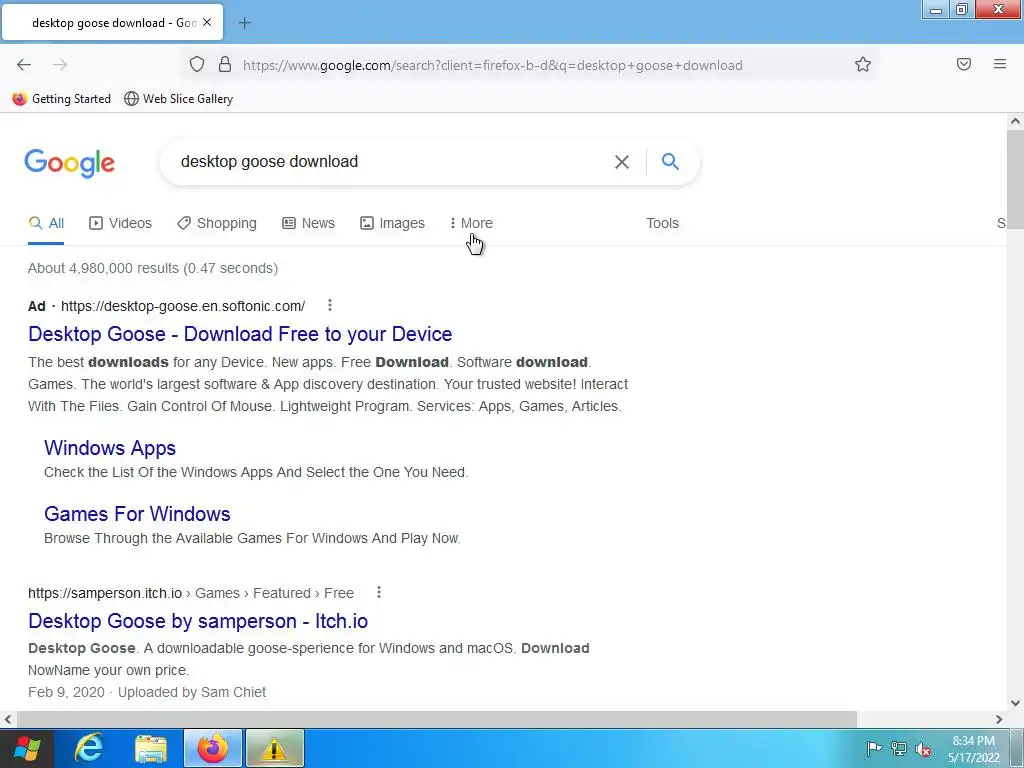This screenshot has height=768, width=1024.
Task: Click the horizontal scrollbar thumb
Action: tap(436, 719)
